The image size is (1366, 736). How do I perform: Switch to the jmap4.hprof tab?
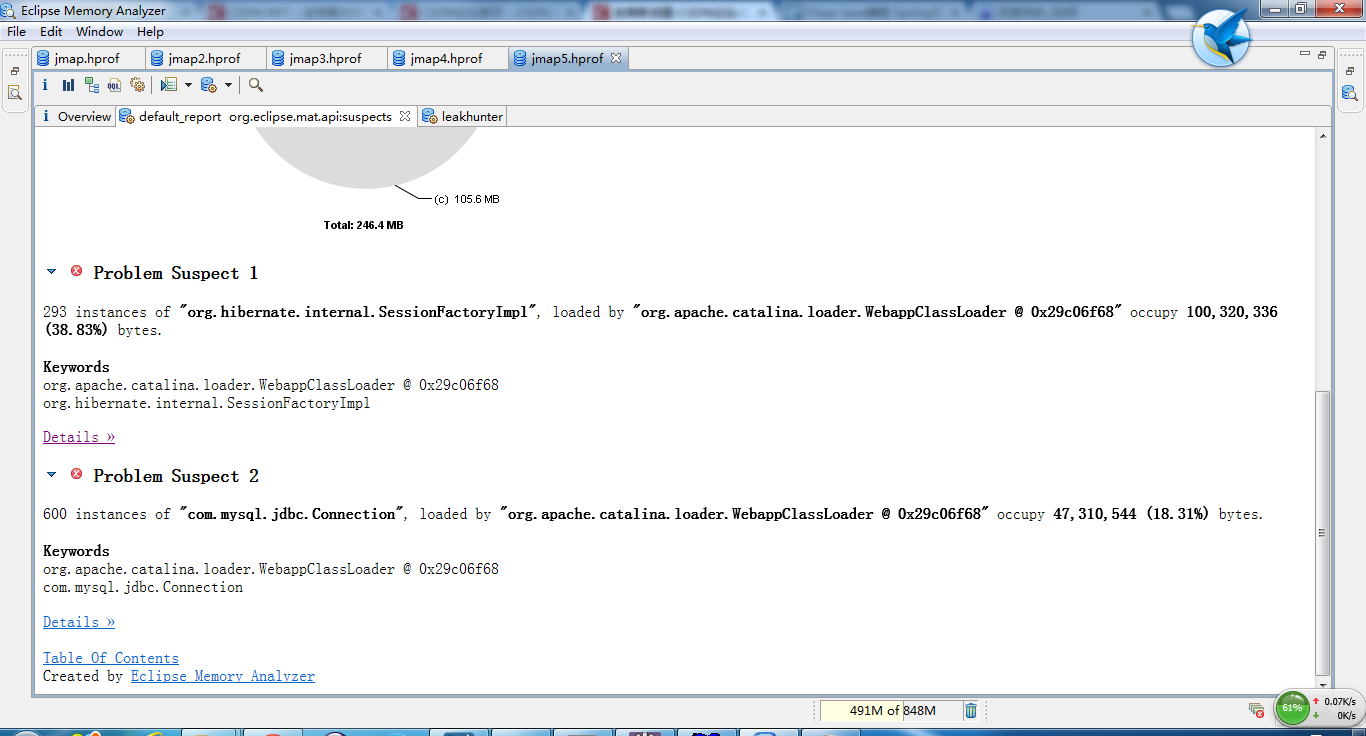point(447,58)
